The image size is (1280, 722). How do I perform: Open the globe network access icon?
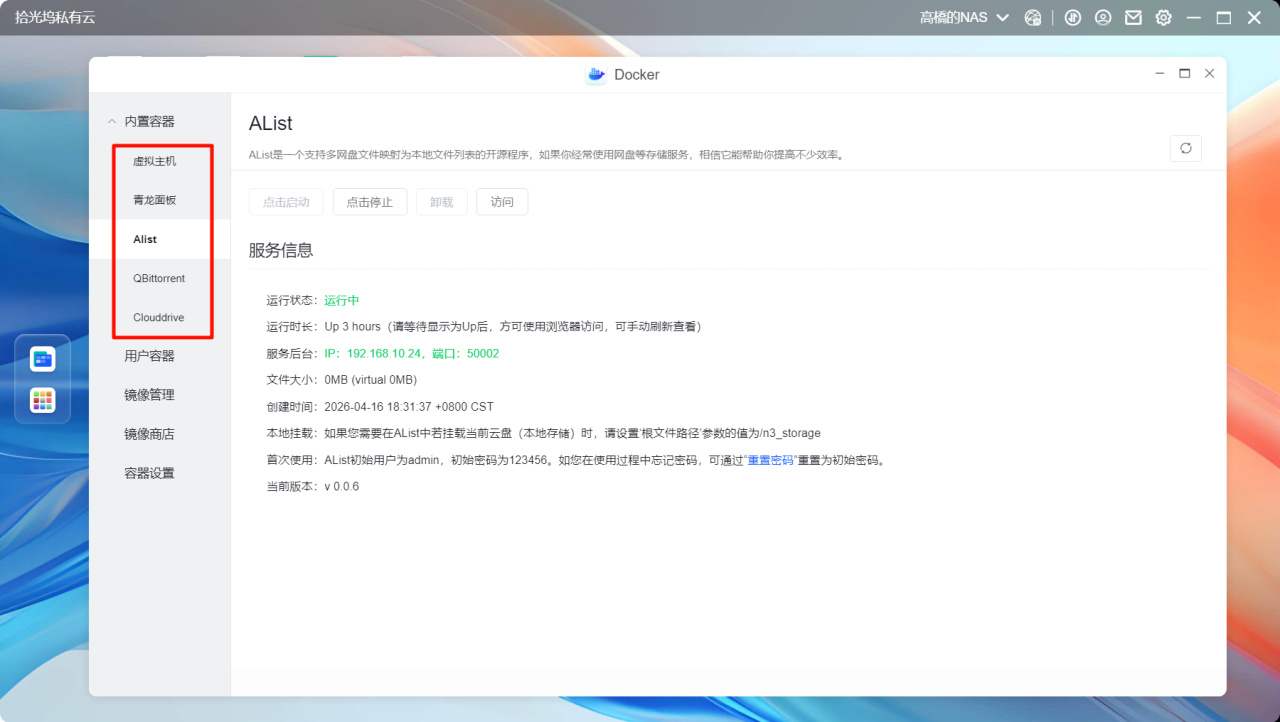point(1033,18)
